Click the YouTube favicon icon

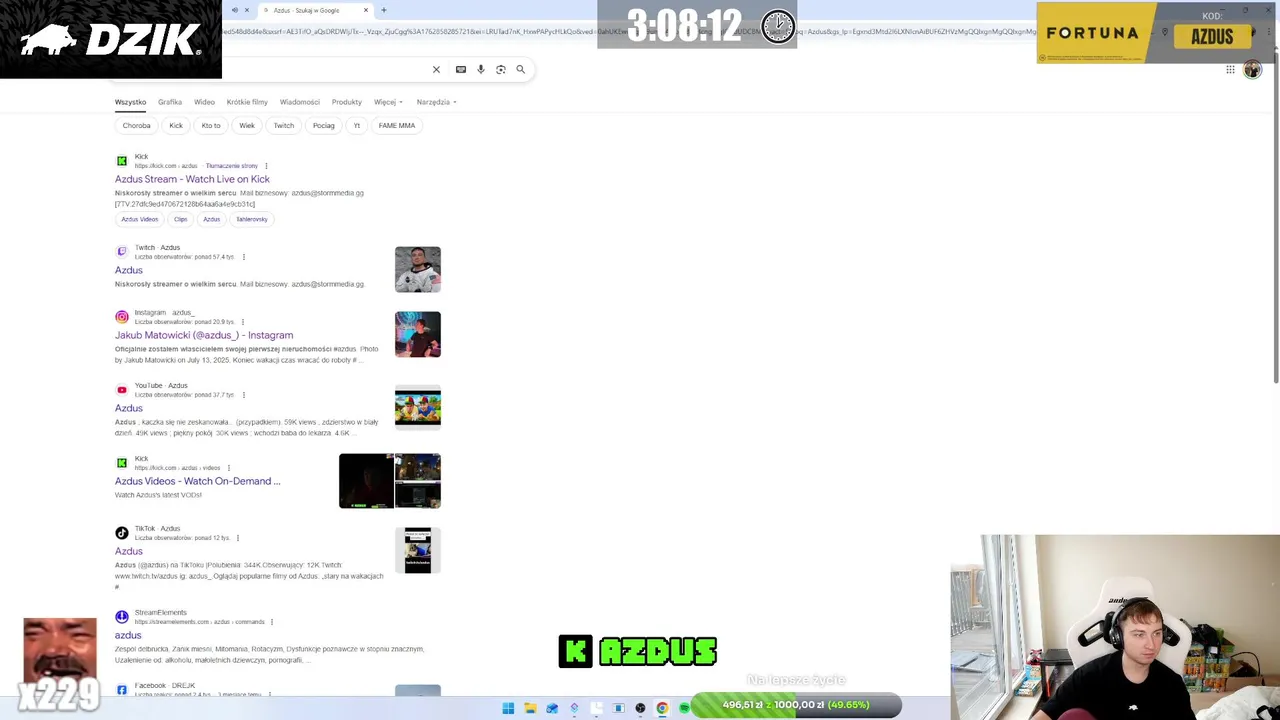tap(122, 390)
